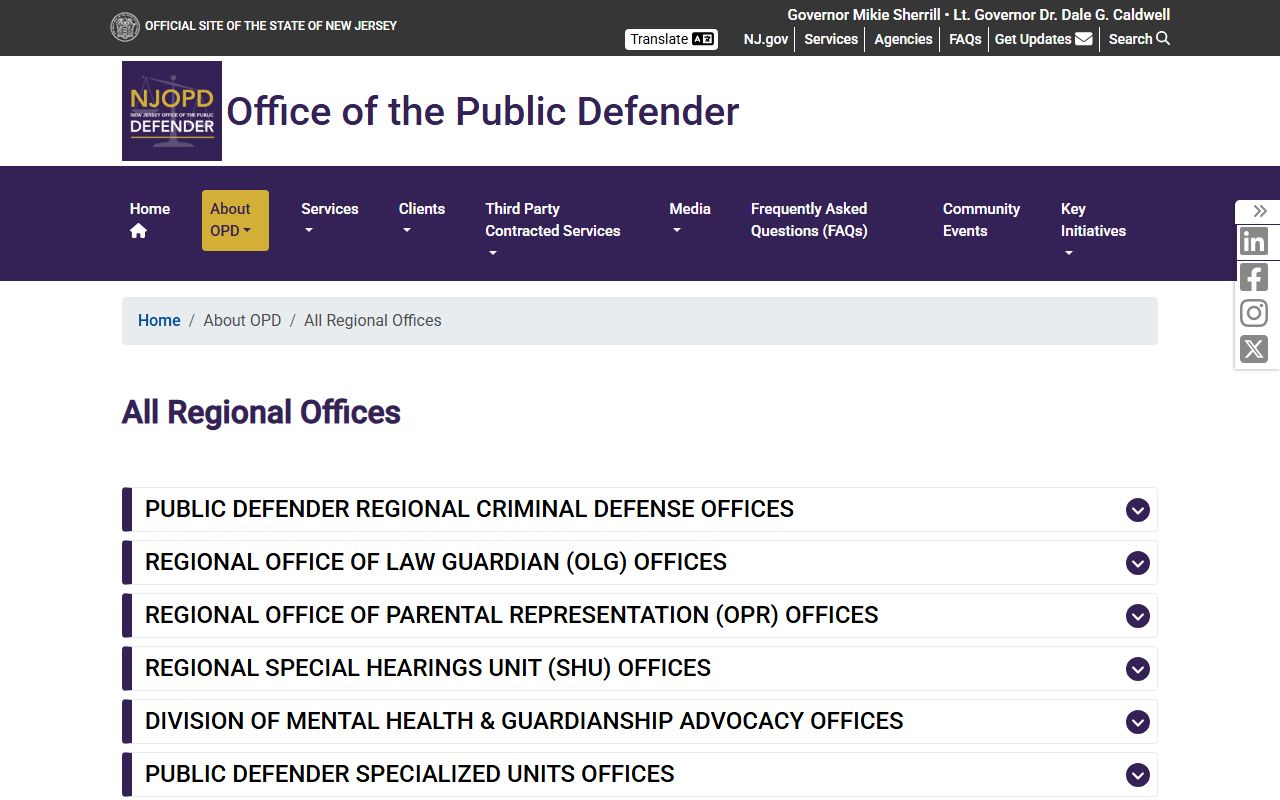Open the NJ.gov link
Viewport: 1280px width, 800px height.
coord(766,39)
